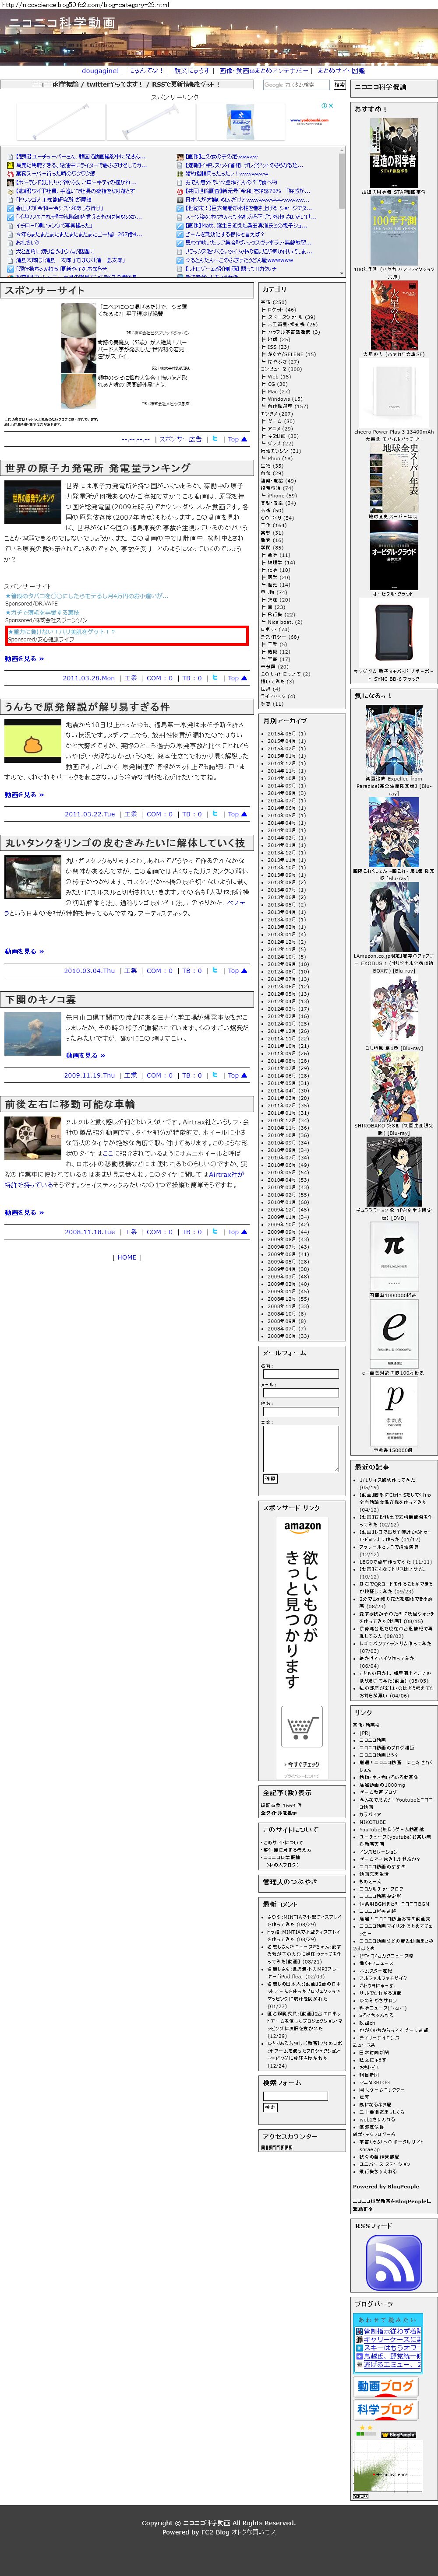Image resolution: width=438 pixels, height=2576 pixels.
Task: Open the ロケット (46) subcategory
Action: pyautogui.click(x=281, y=310)
